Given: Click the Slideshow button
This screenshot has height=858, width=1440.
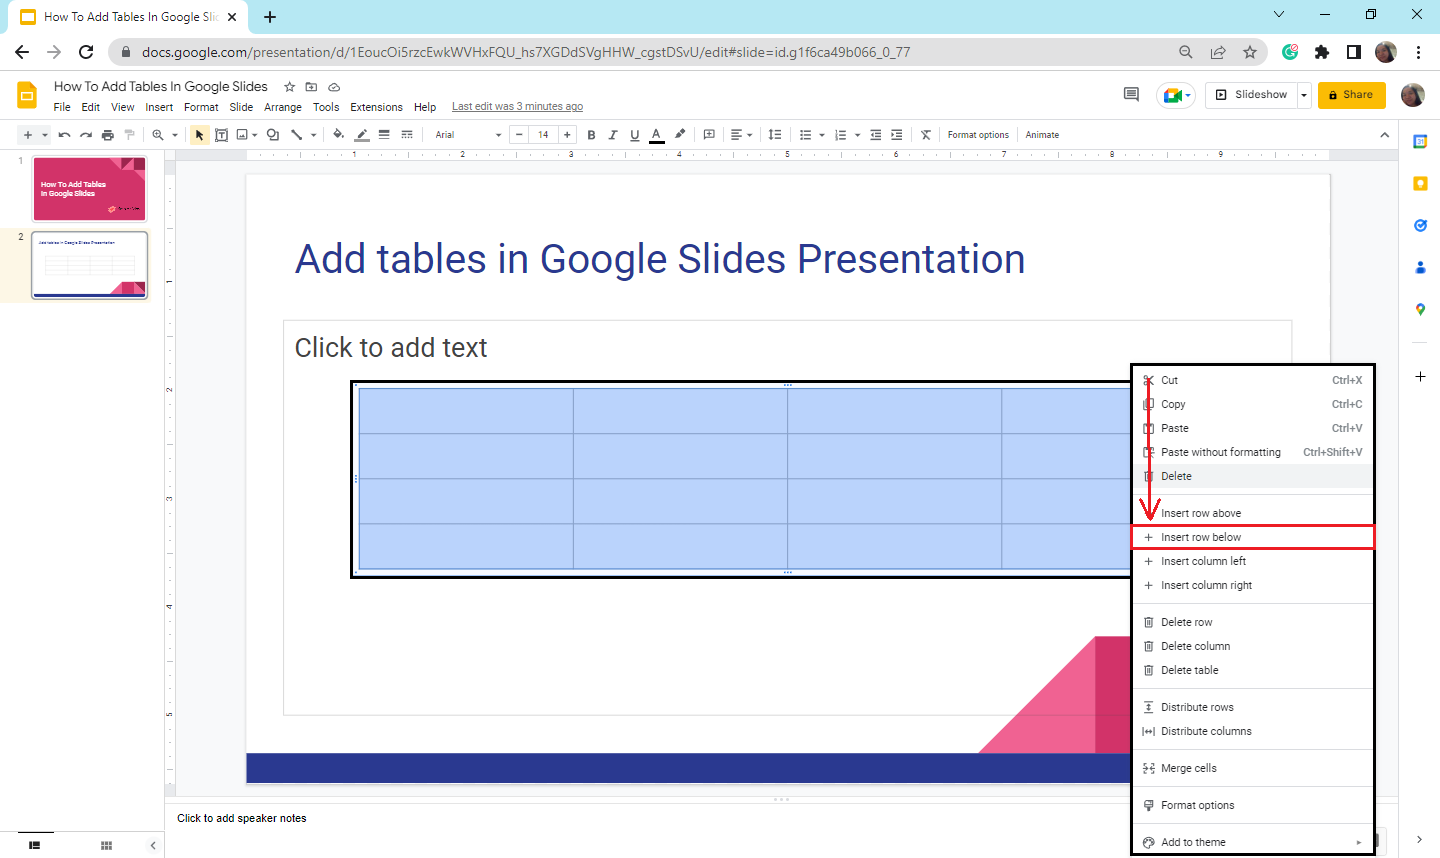Looking at the screenshot, I should (1251, 95).
